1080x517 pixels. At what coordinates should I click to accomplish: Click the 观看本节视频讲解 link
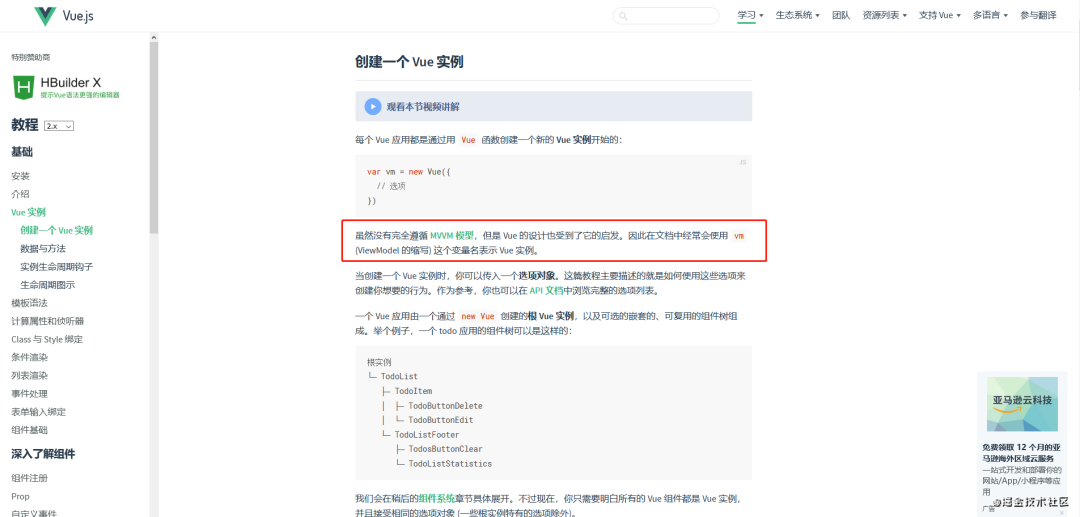pos(423,107)
